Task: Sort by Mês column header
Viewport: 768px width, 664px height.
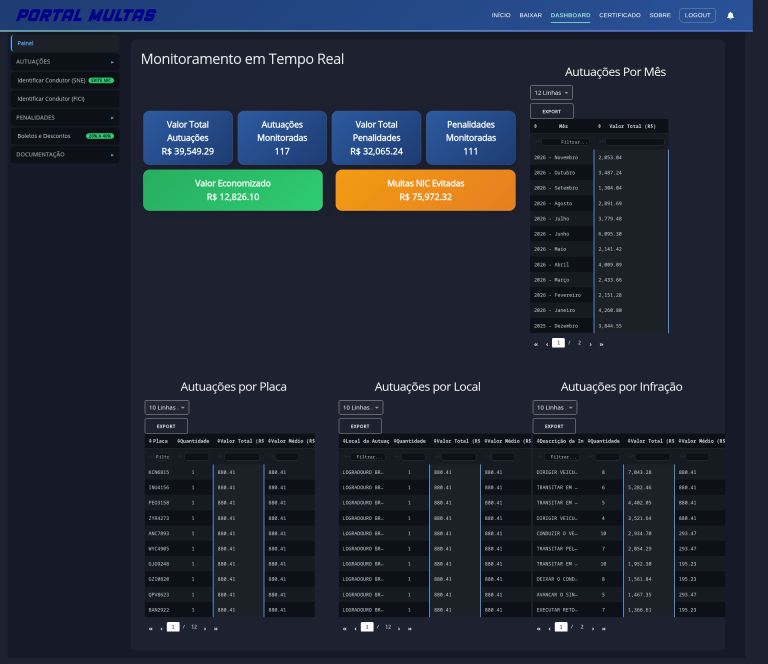Action: (x=562, y=126)
